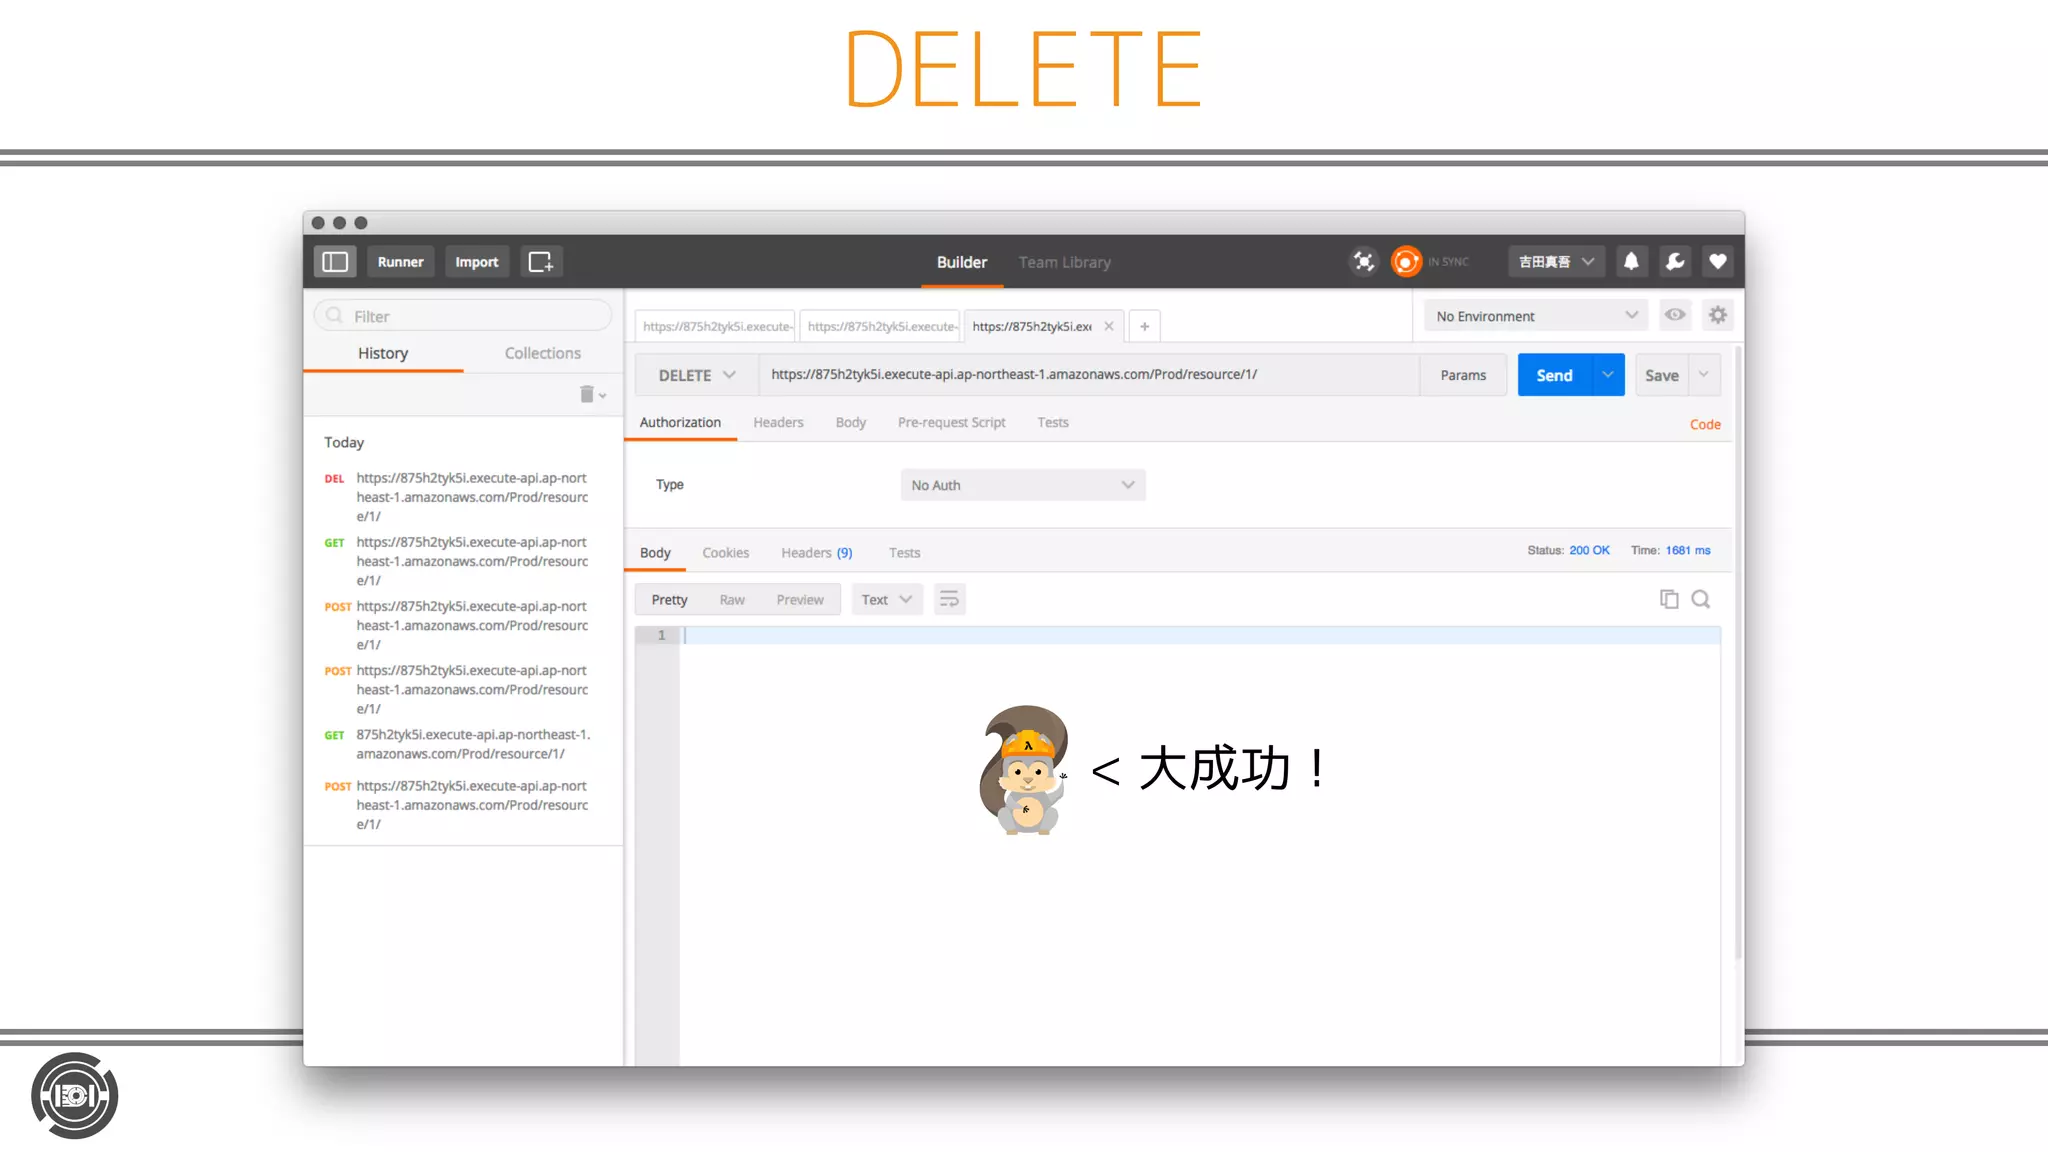Click the orange sync status icon
Viewport: 2048px width, 1152px height.
1406,262
